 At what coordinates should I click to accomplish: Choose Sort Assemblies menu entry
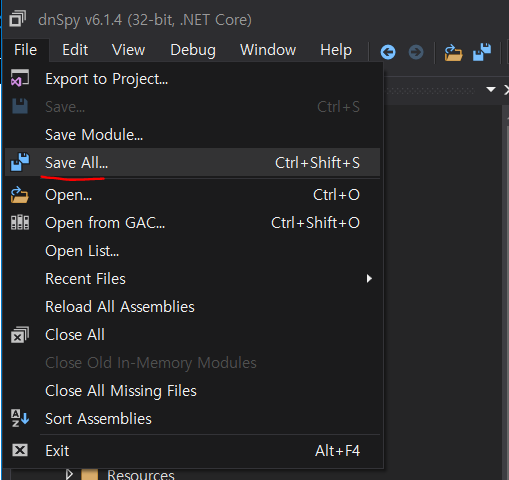[x=192, y=419]
